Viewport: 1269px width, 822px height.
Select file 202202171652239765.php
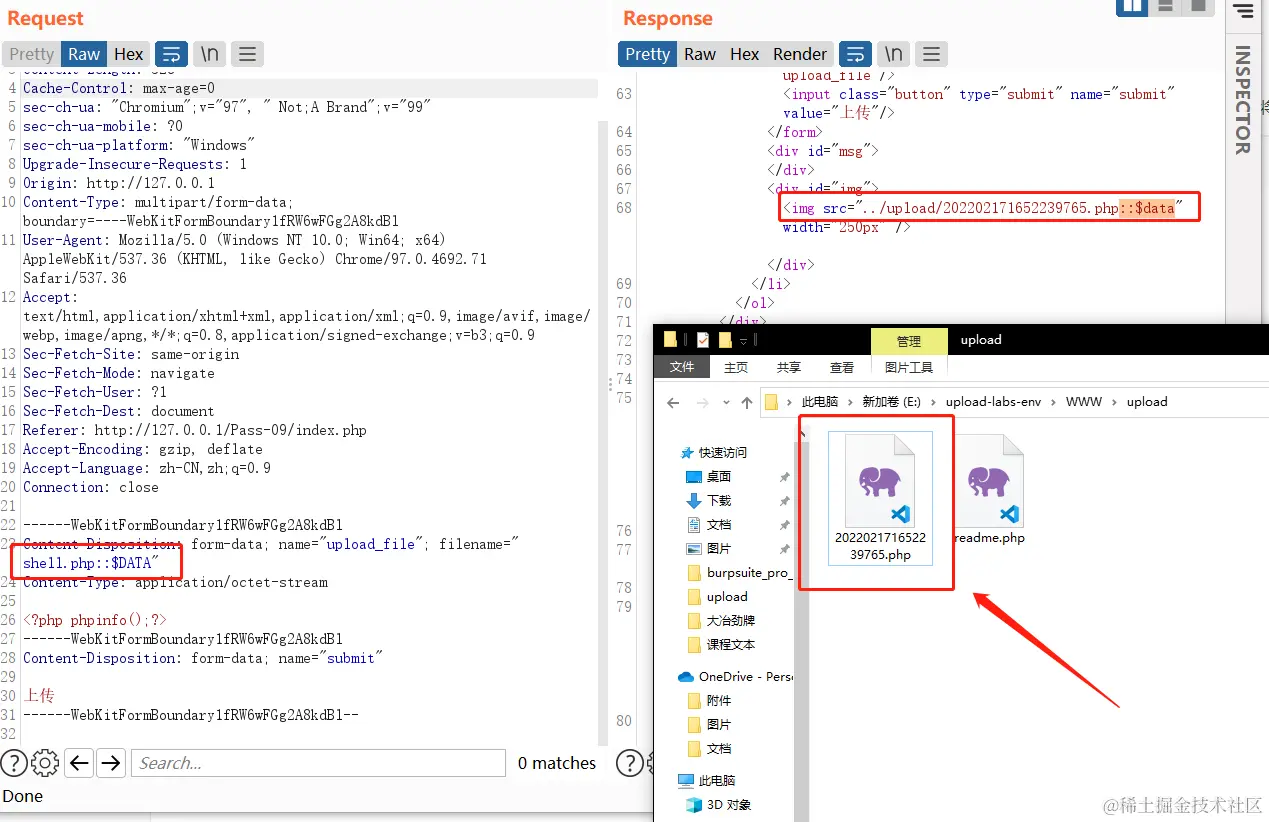tap(881, 498)
